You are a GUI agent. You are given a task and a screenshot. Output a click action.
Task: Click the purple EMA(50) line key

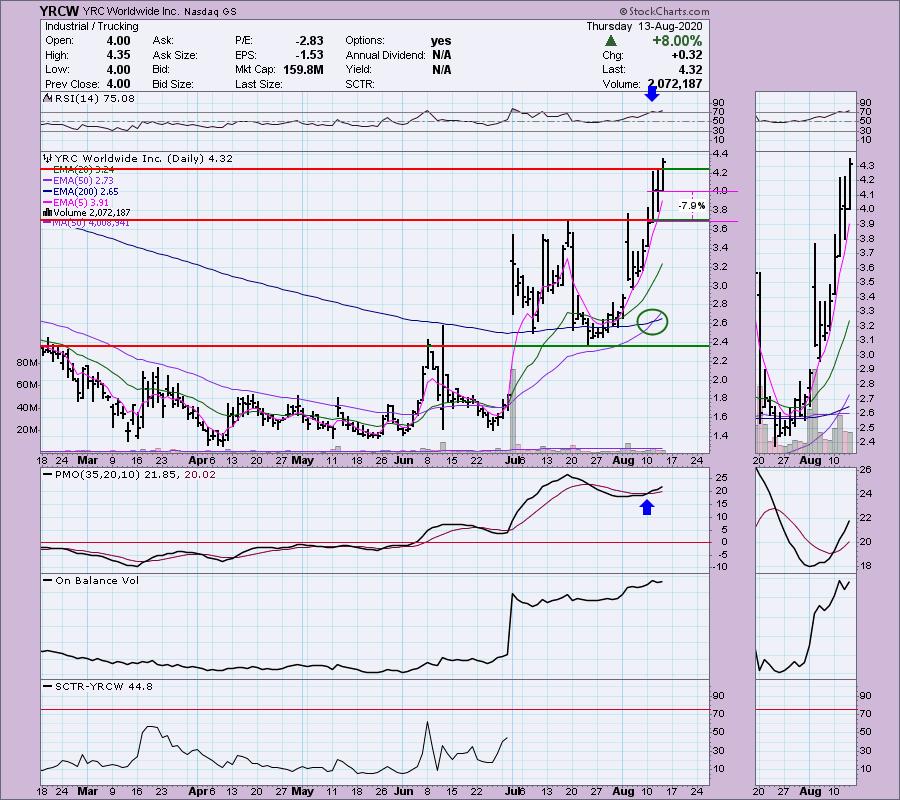pyautogui.click(x=48, y=181)
